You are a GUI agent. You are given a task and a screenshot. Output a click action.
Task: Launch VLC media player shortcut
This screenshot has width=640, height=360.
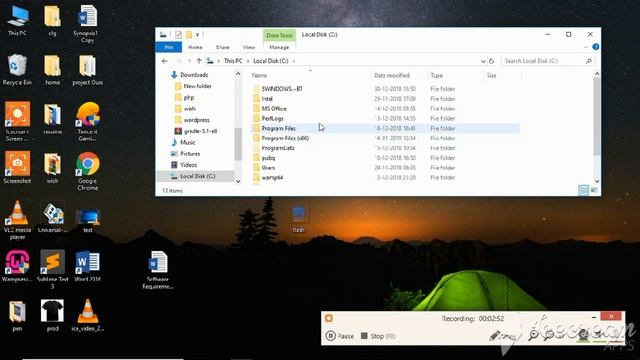click(17, 220)
